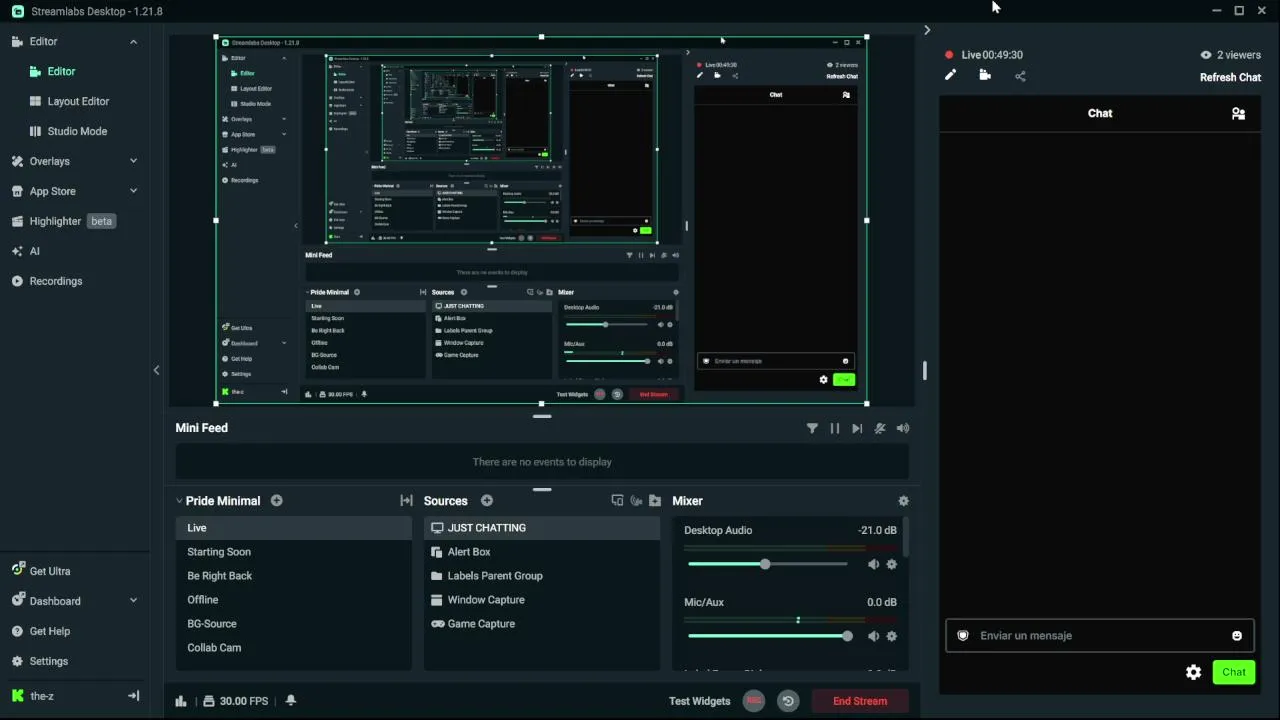Click the Get Ultra sidebar item
The height and width of the screenshot is (720, 1280).
(x=41, y=571)
